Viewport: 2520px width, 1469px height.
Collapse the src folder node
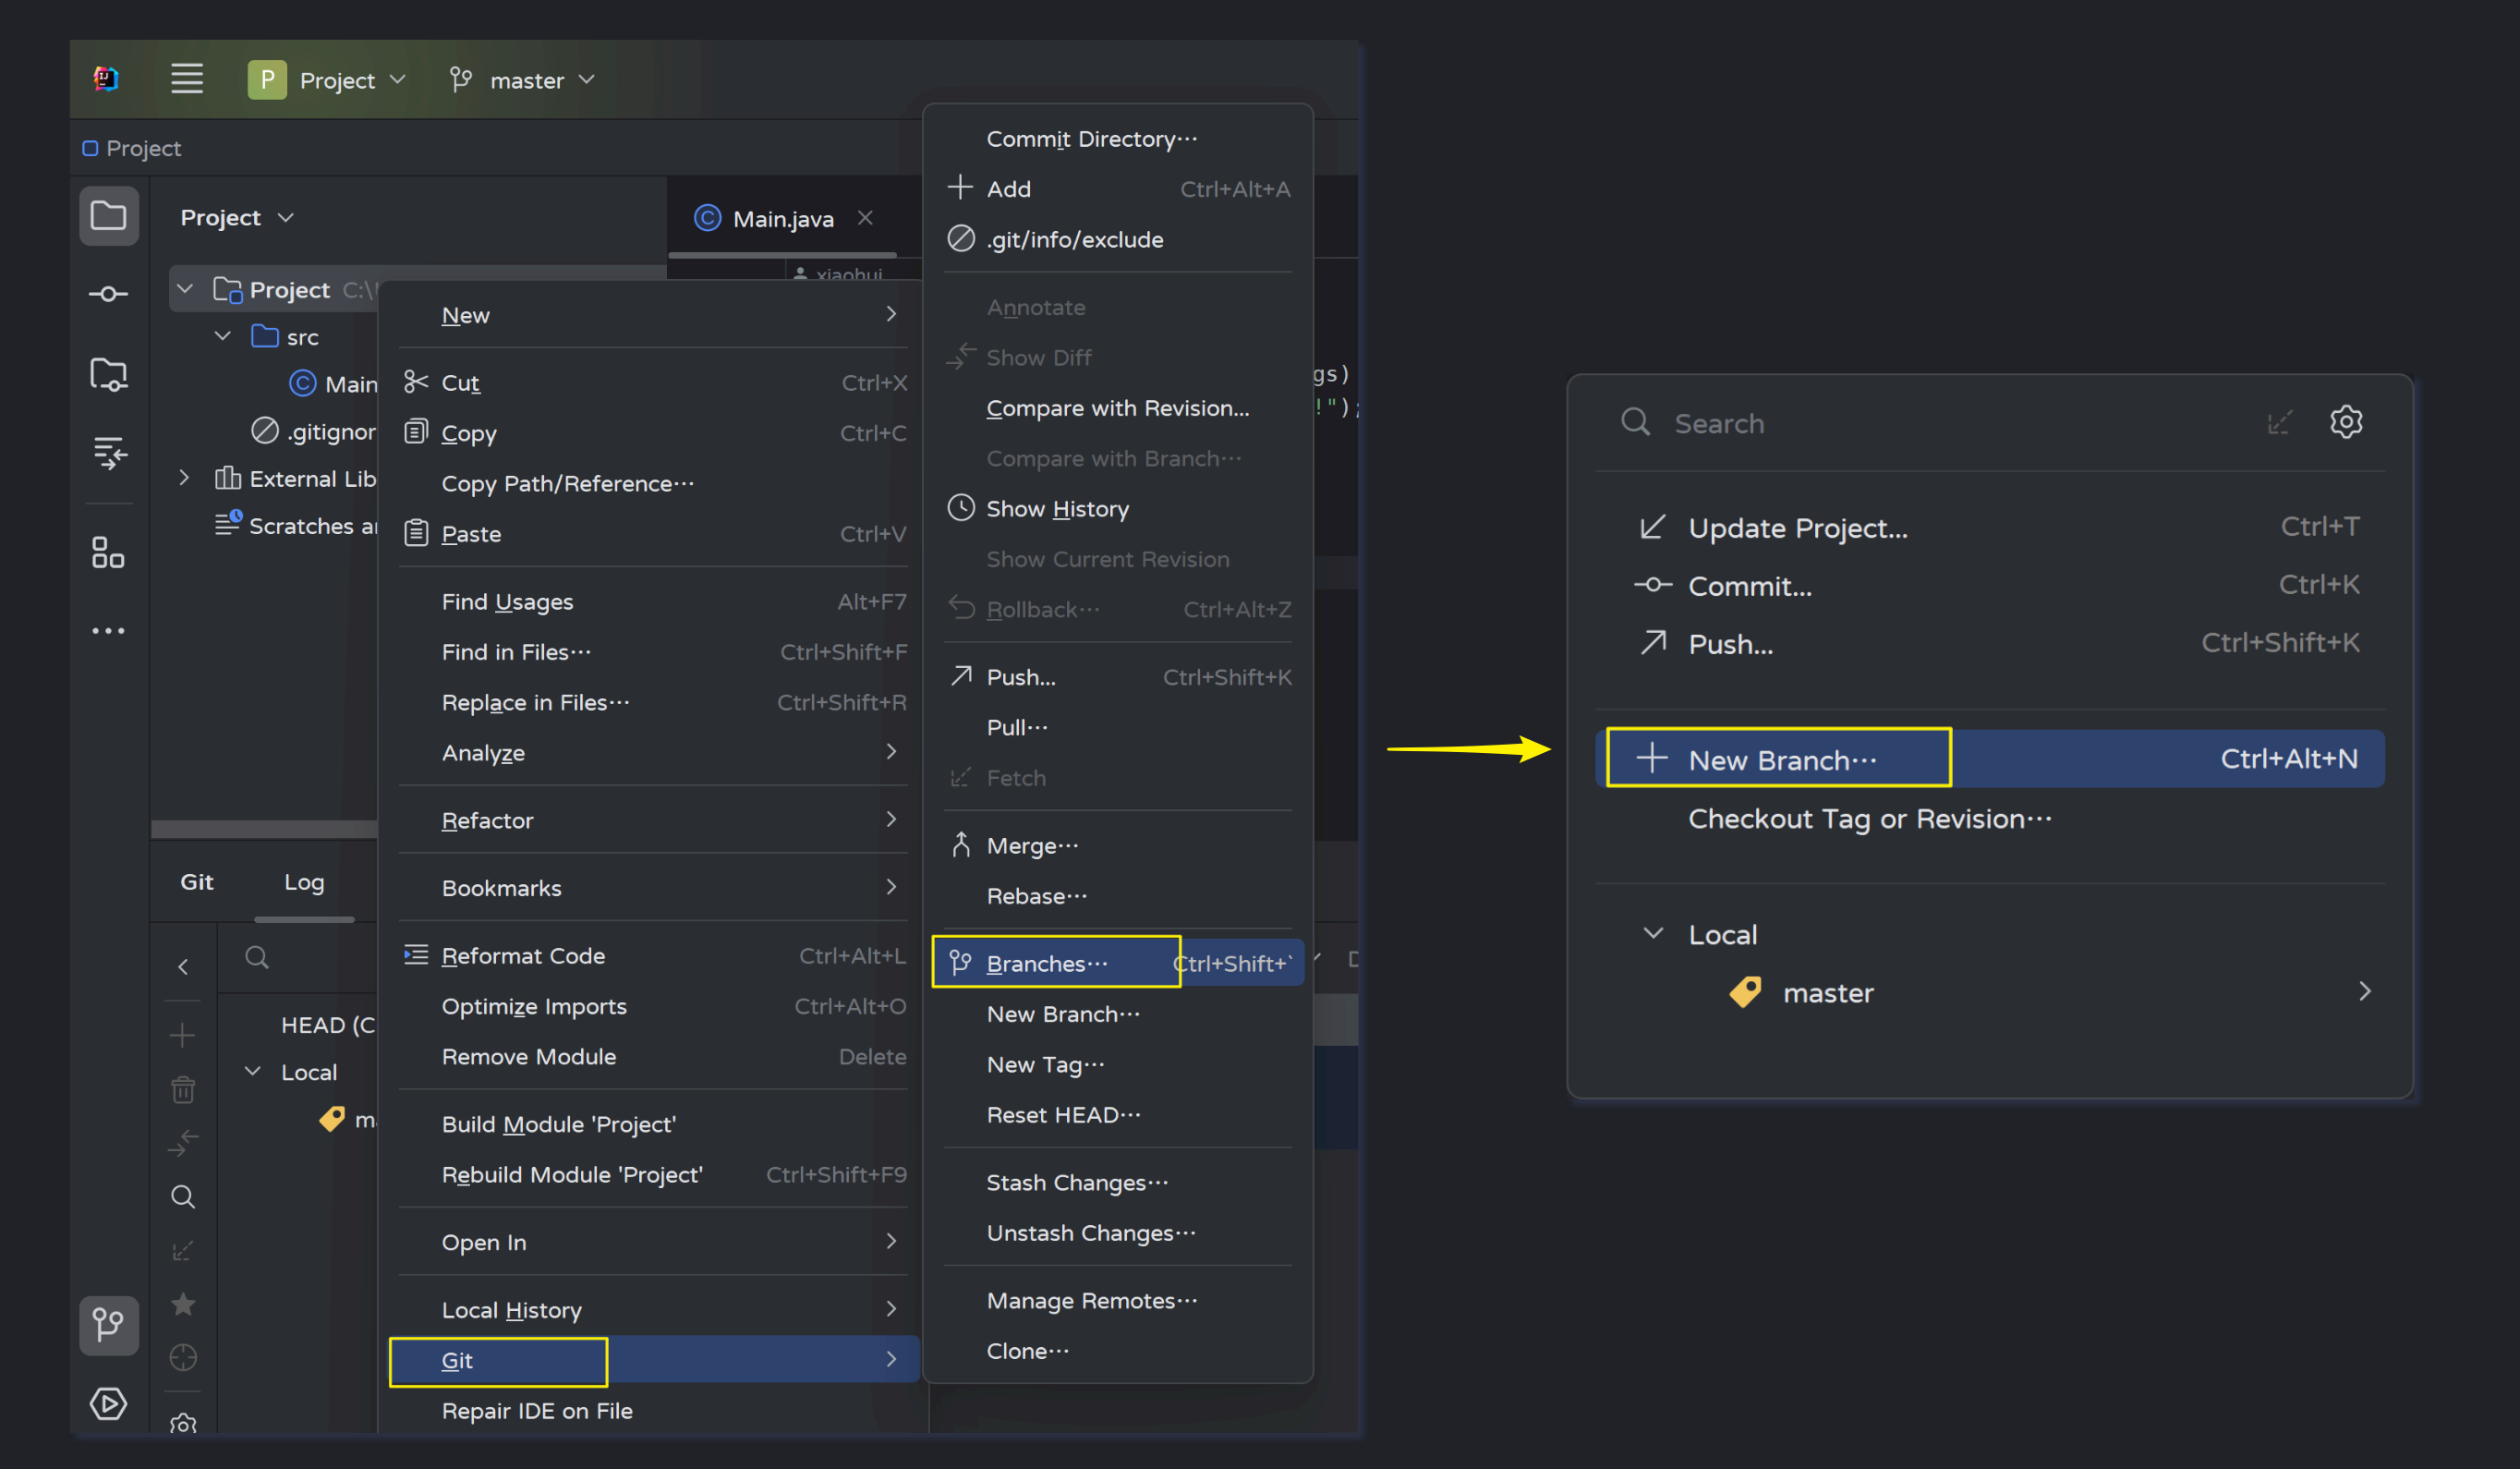pos(223,337)
